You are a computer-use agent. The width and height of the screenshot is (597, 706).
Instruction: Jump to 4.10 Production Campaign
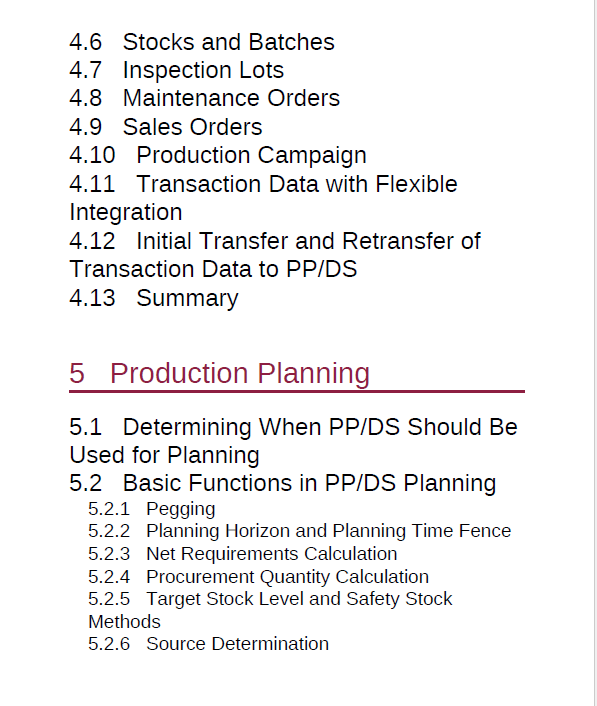point(218,156)
